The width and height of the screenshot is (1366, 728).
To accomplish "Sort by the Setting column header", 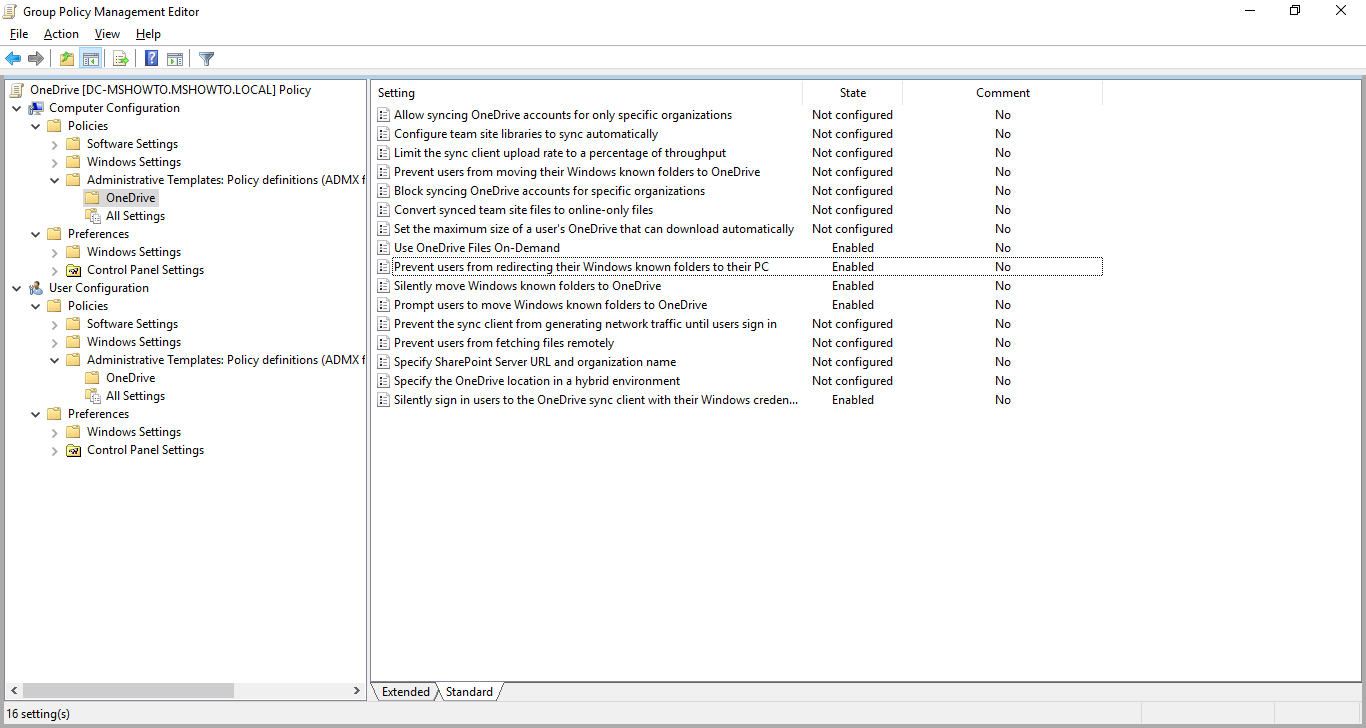I will point(587,93).
